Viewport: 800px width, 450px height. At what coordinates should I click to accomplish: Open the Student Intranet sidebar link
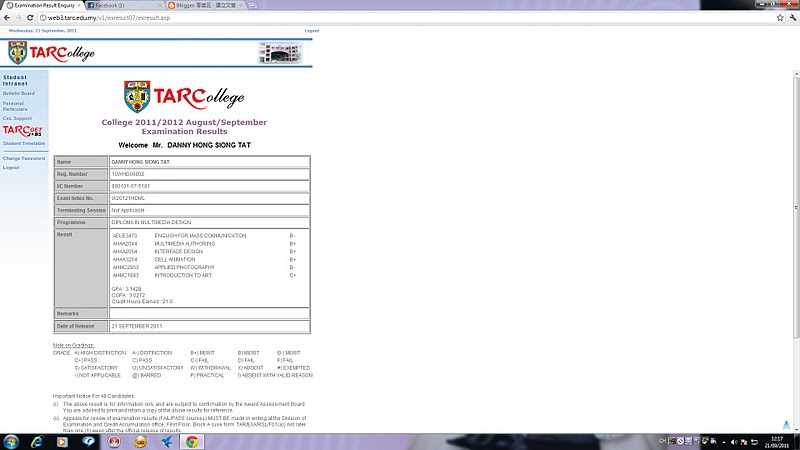point(15,80)
